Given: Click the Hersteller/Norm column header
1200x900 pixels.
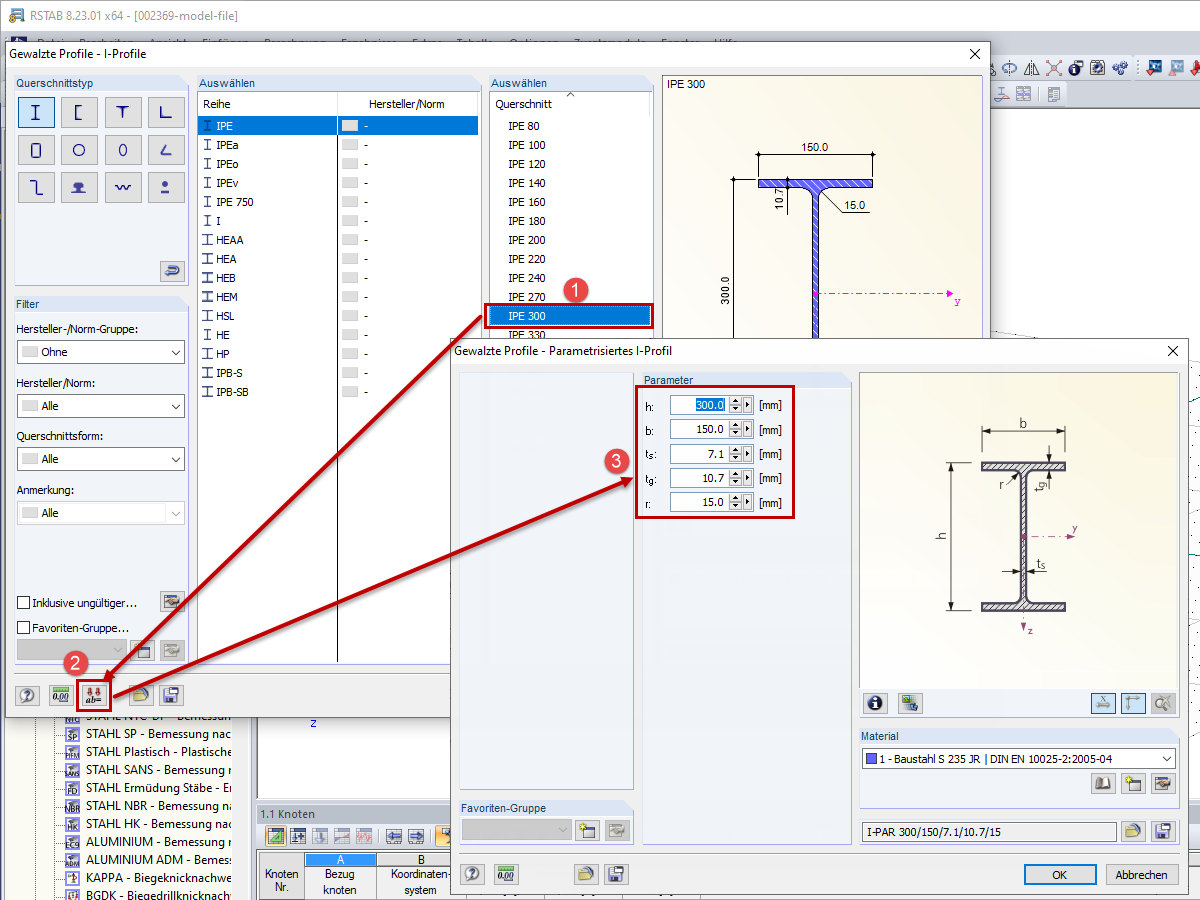Looking at the screenshot, I should [407, 104].
